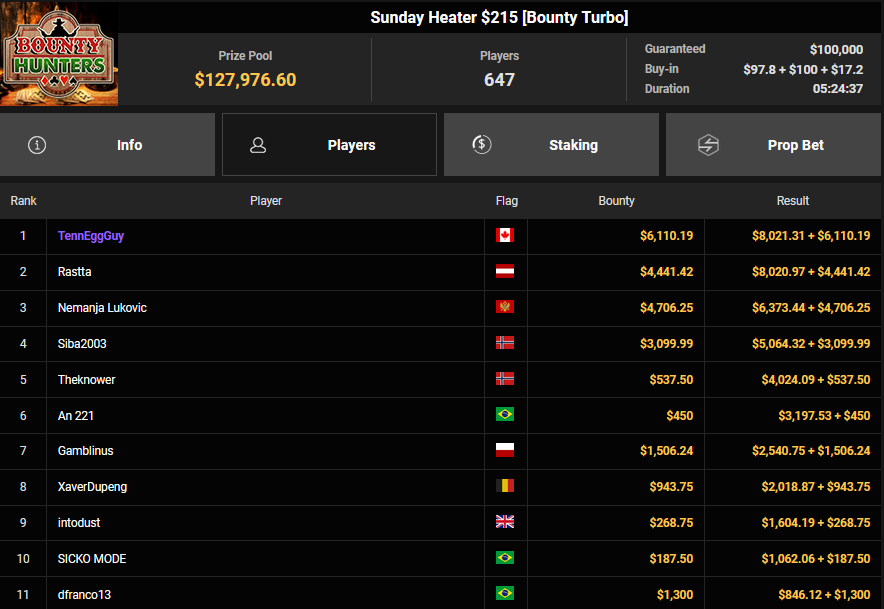Click the Result column header

792,201
